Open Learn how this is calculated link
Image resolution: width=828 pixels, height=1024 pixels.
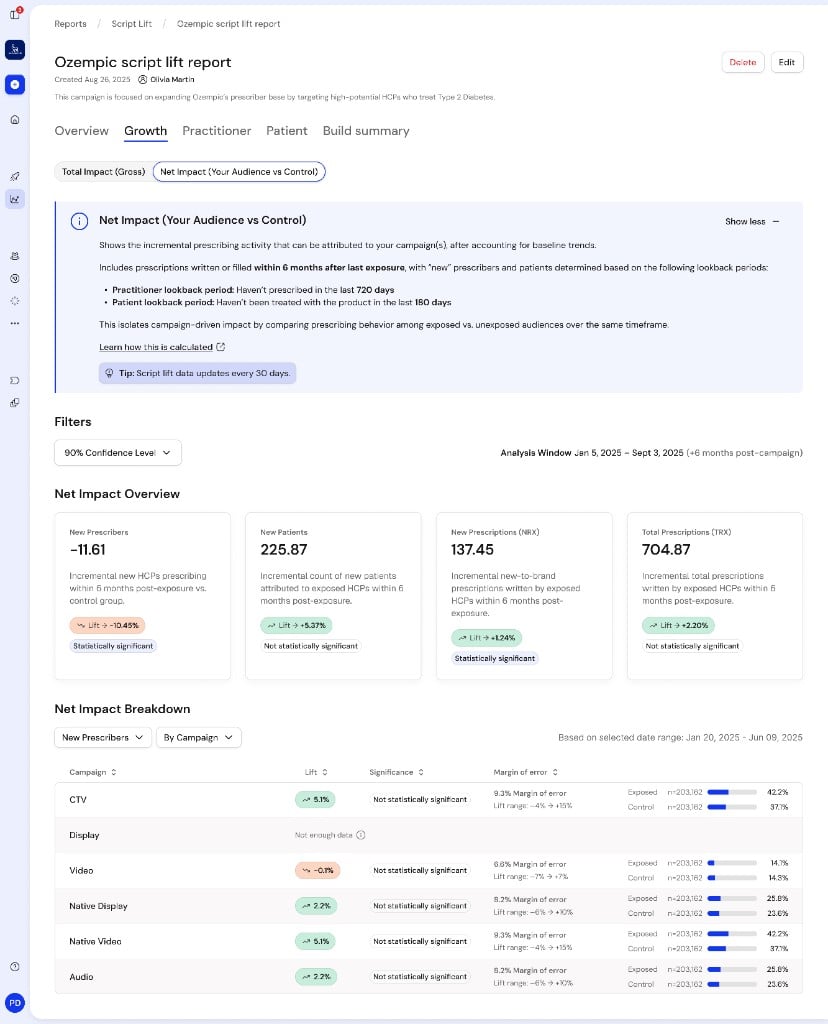point(155,347)
